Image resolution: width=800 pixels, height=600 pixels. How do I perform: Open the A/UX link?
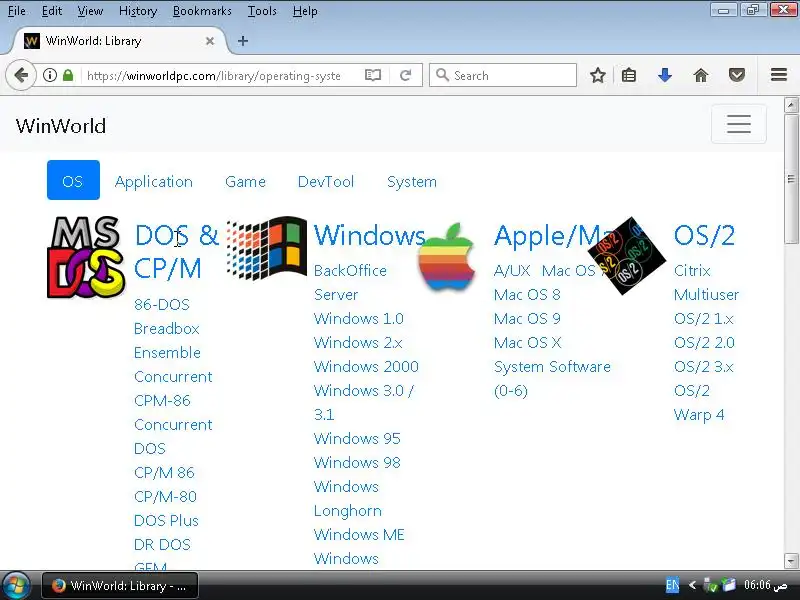[512, 270]
